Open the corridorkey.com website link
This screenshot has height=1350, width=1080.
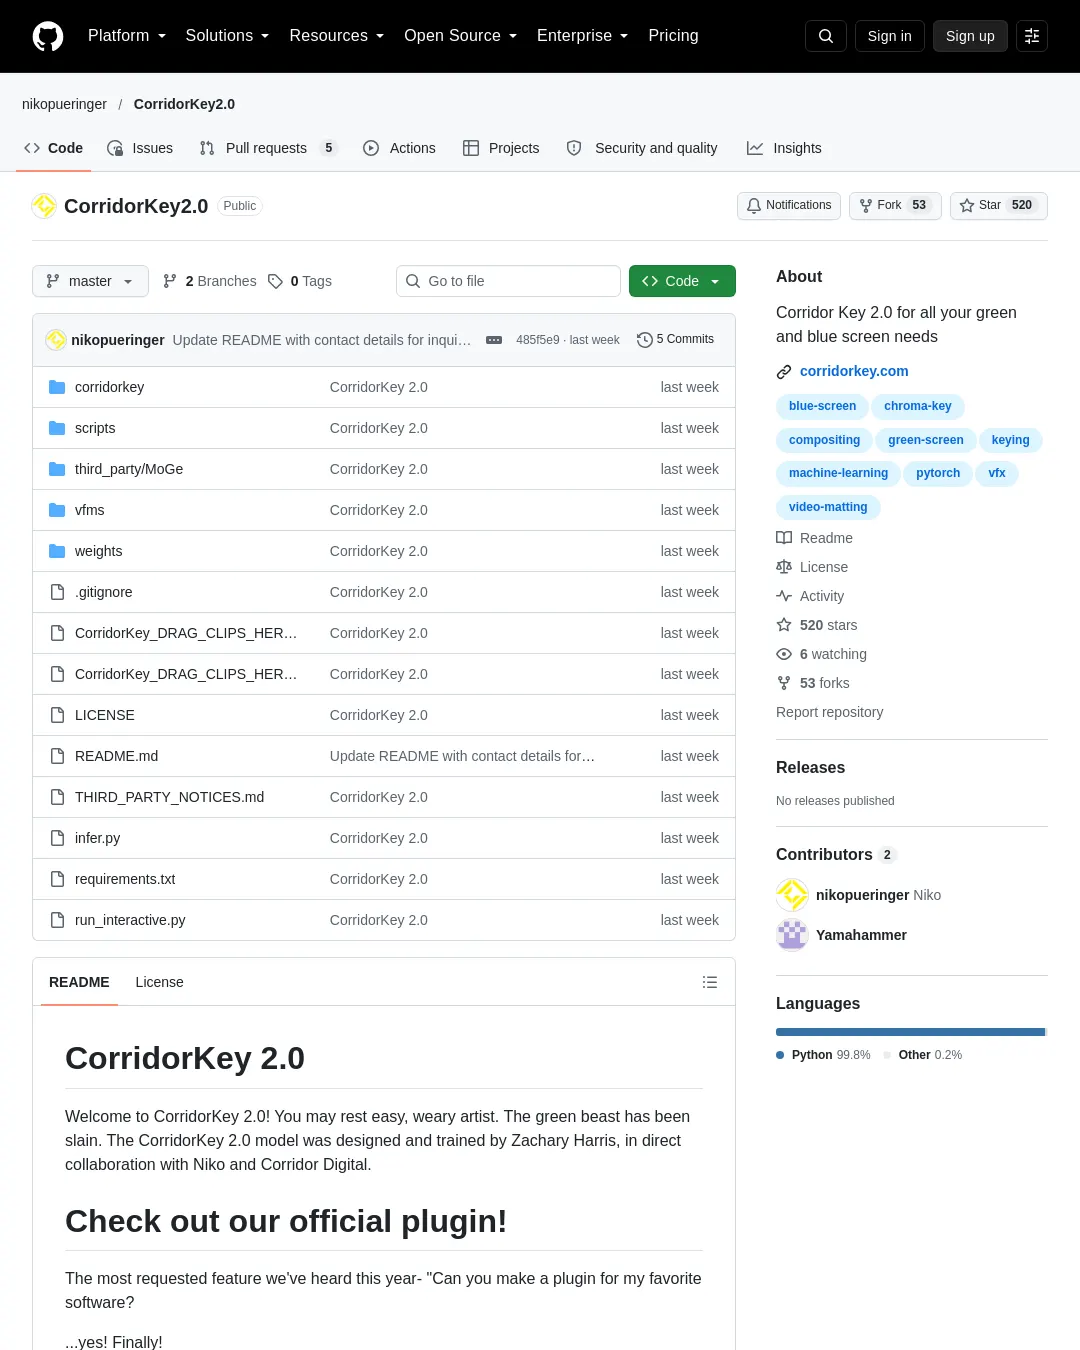point(854,371)
